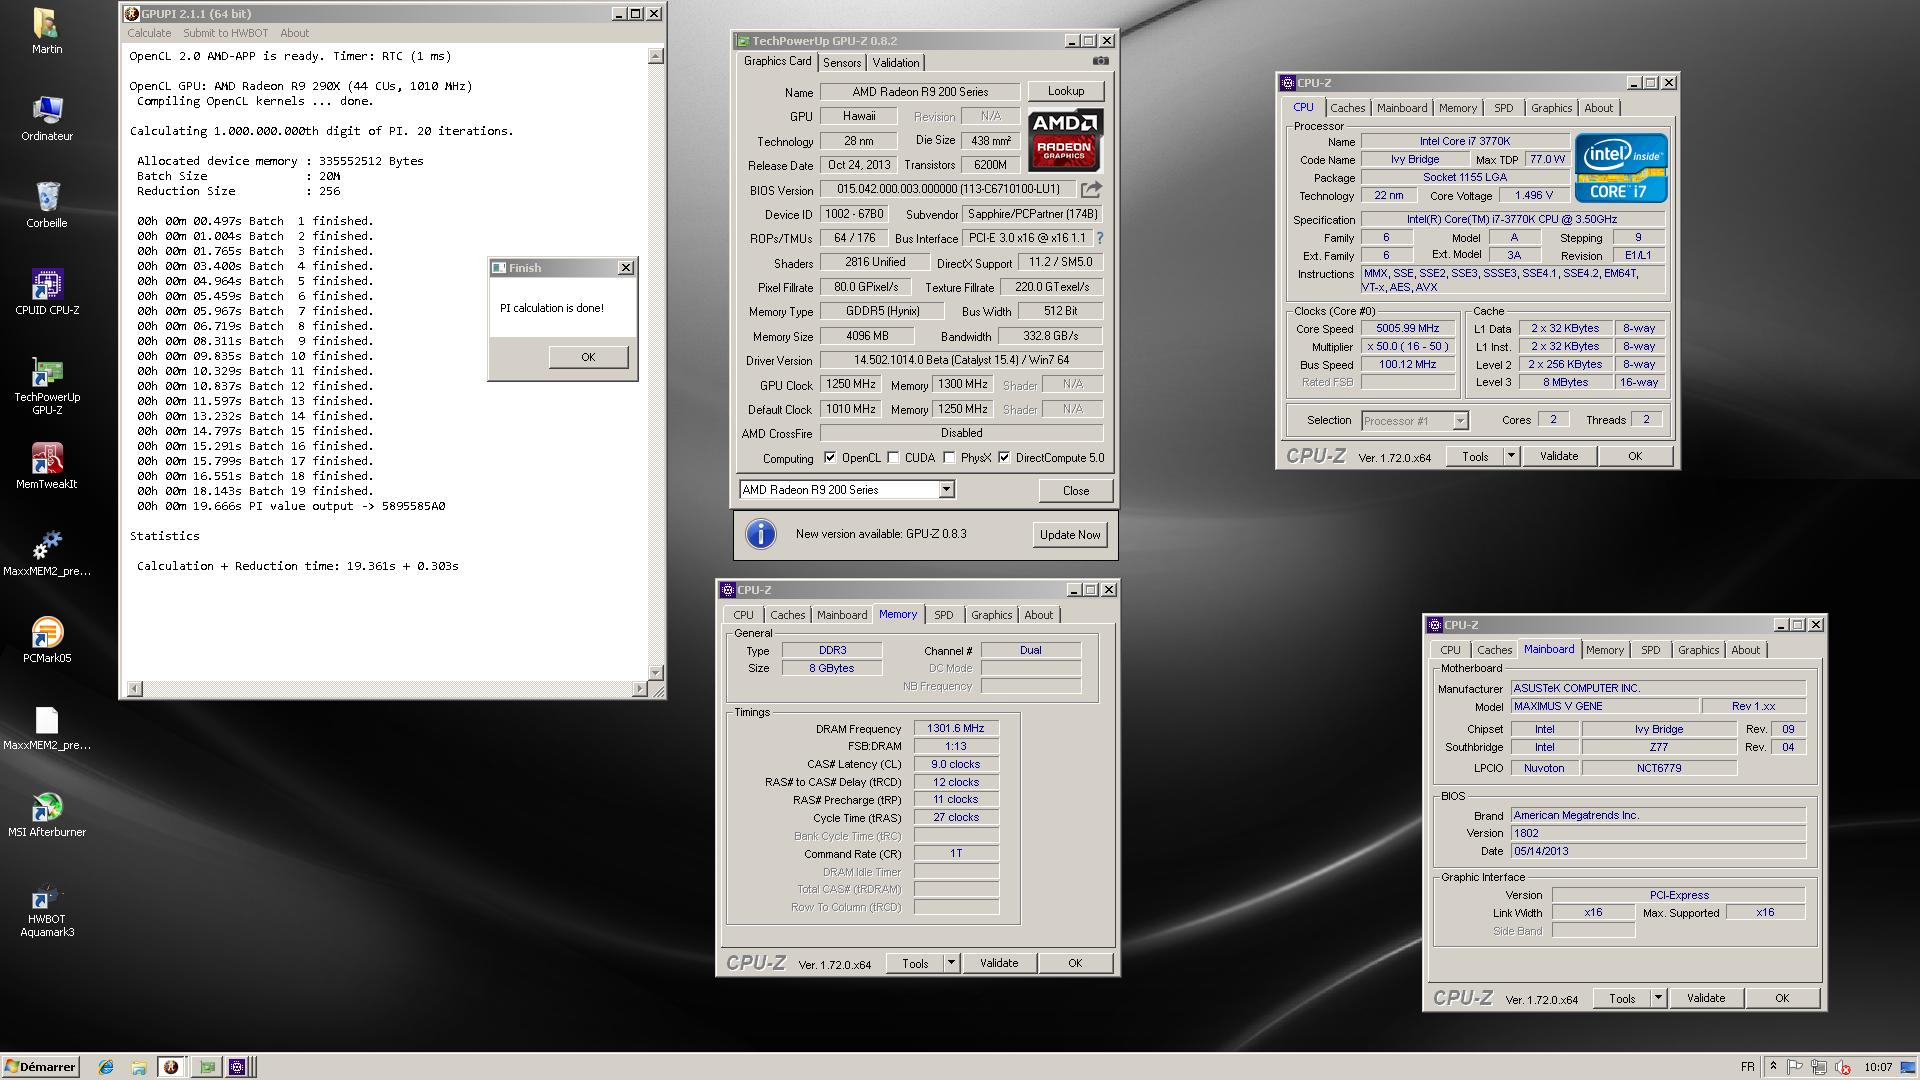Viewport: 1920px width, 1080px height.
Task: Click the BIOS share/export icon in GPU-Z
Action: [1091, 189]
